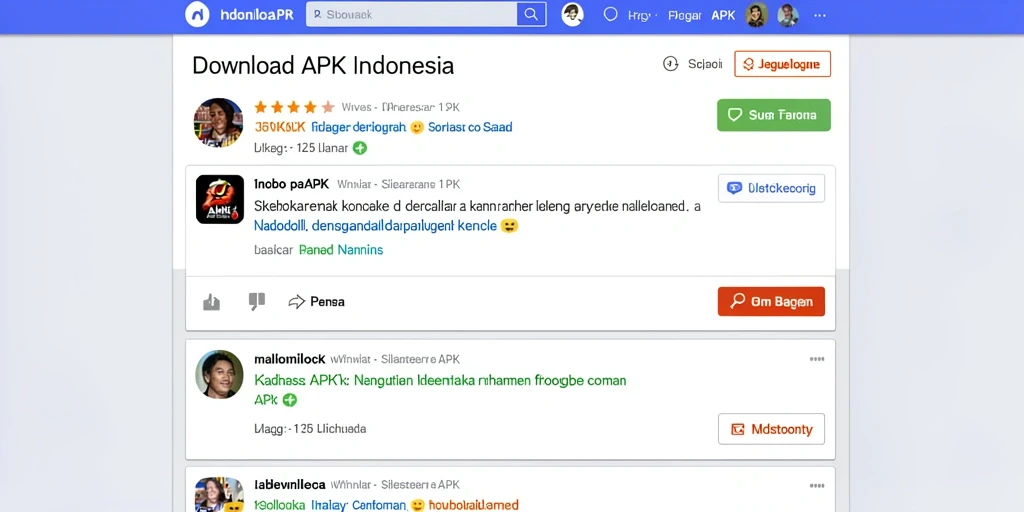Image resolution: width=1024 pixels, height=512 pixels.
Task: Open three-dot menu on labevinlleca post
Action: point(817,486)
